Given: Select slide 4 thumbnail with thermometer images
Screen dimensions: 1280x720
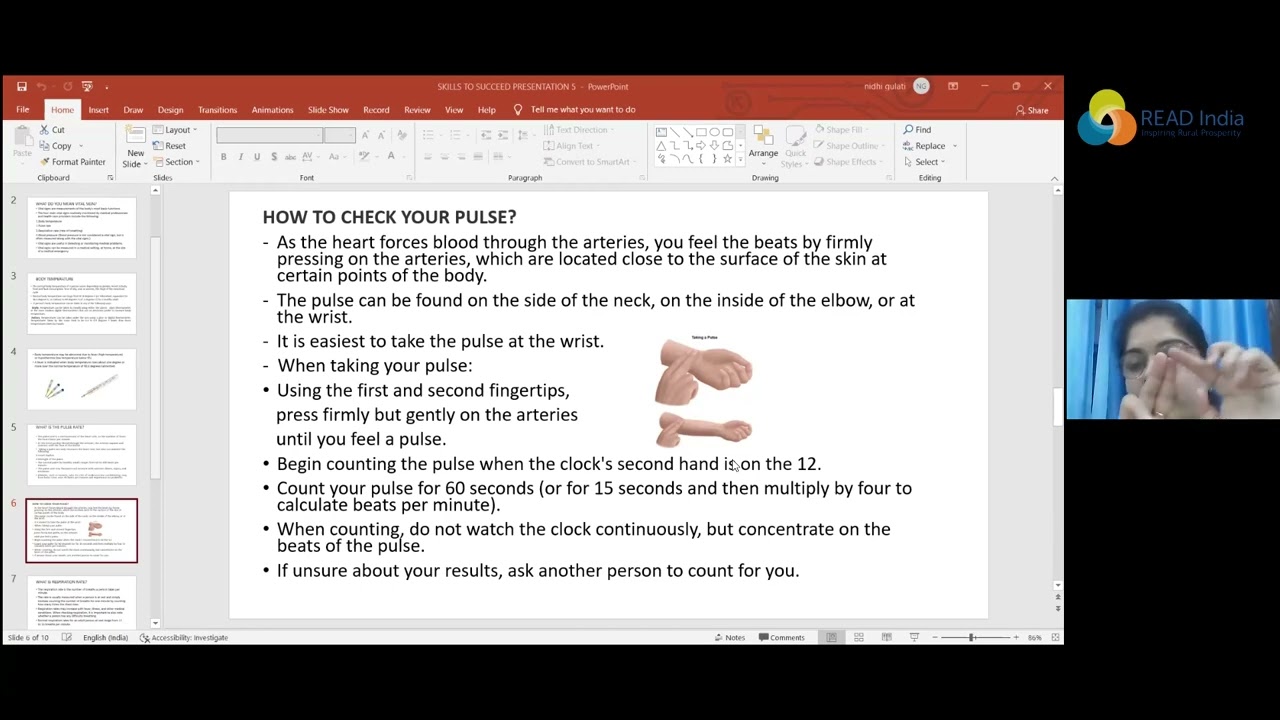Looking at the screenshot, I should pos(82,379).
